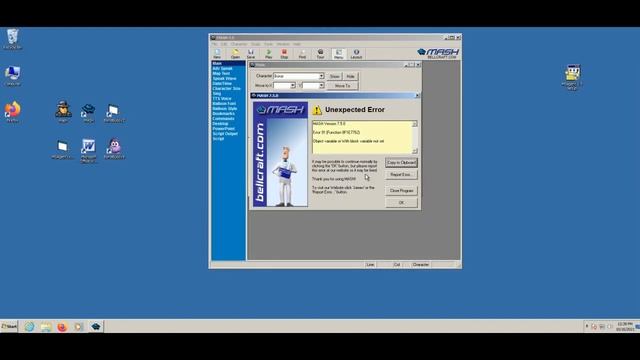Image resolution: width=640 pixels, height=360 pixels.
Task: Select Script Output in the sidebar
Action: (x=228, y=133)
